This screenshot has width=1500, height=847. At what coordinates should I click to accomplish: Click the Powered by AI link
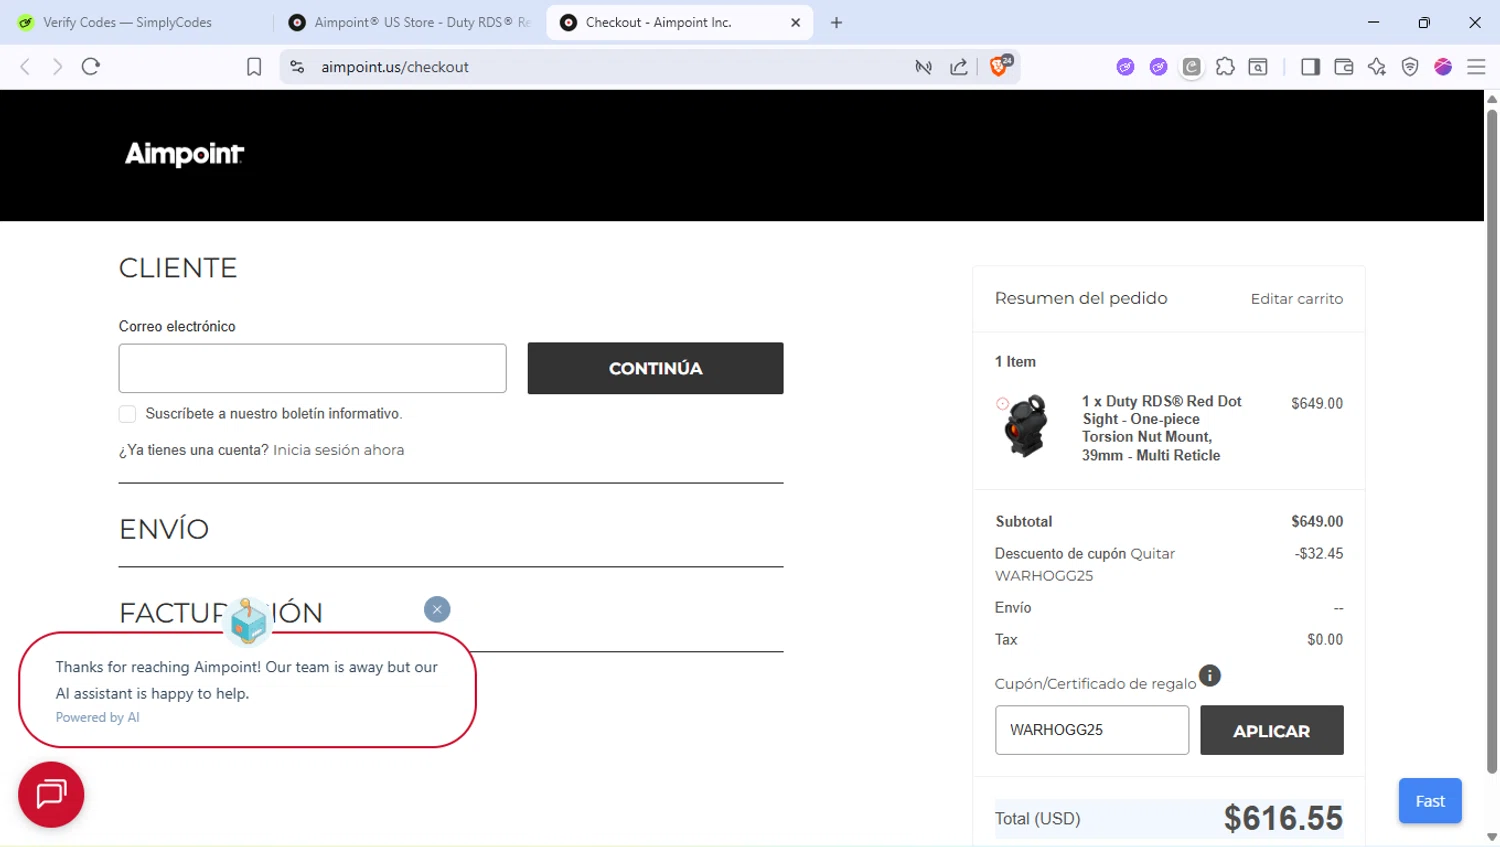tap(97, 717)
